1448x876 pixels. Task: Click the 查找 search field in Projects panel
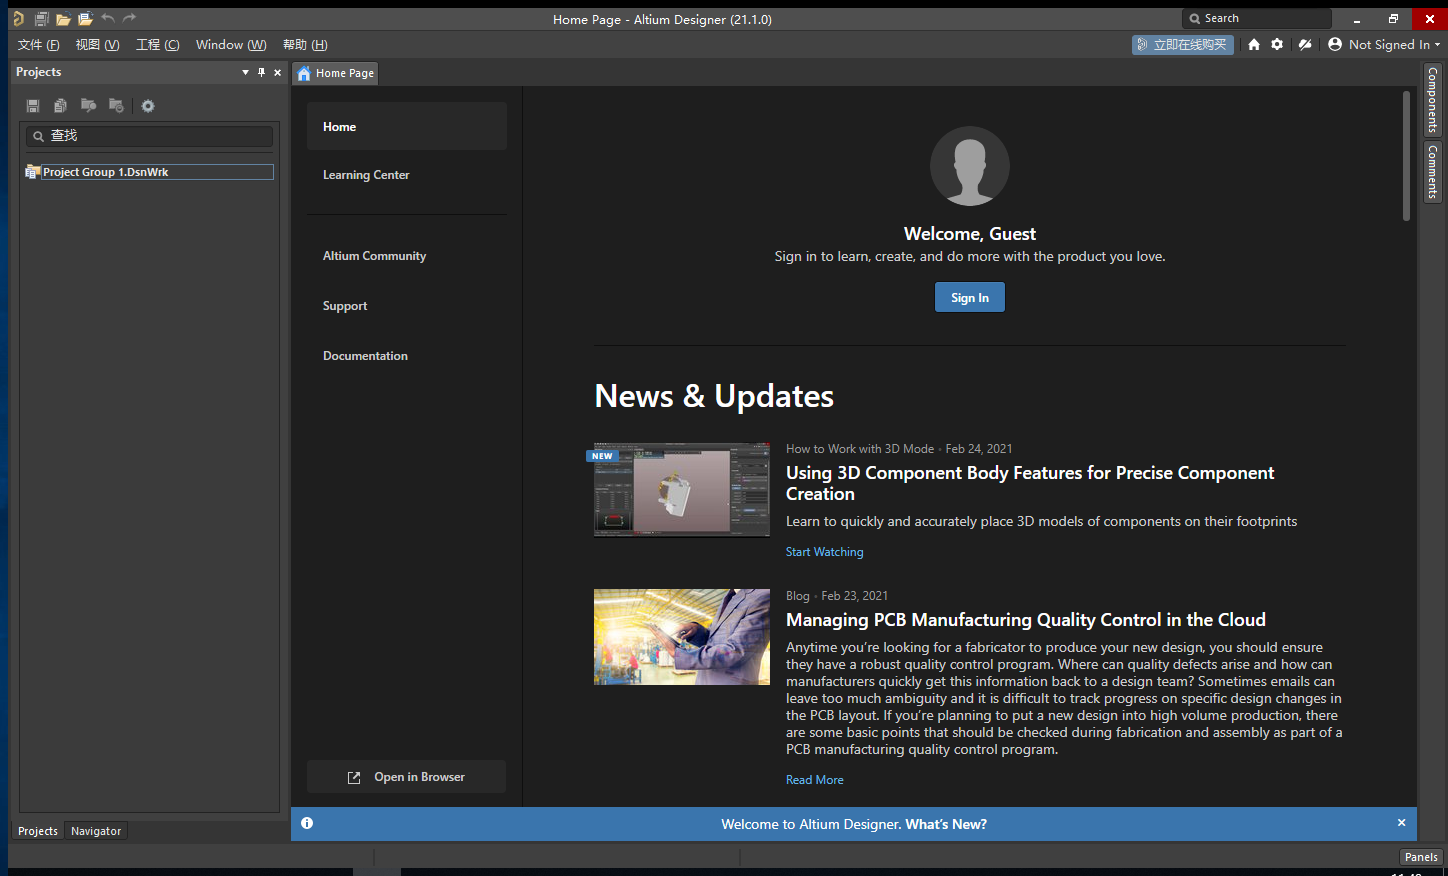[x=149, y=136]
